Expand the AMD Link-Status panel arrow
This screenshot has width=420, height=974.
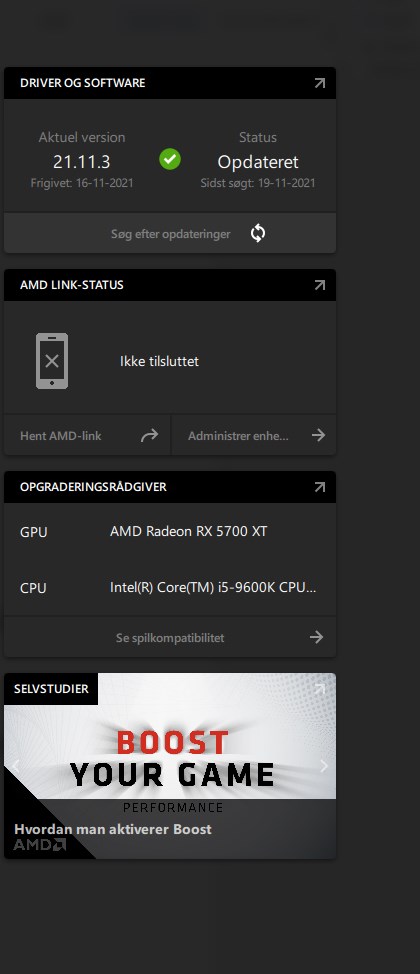[319, 285]
